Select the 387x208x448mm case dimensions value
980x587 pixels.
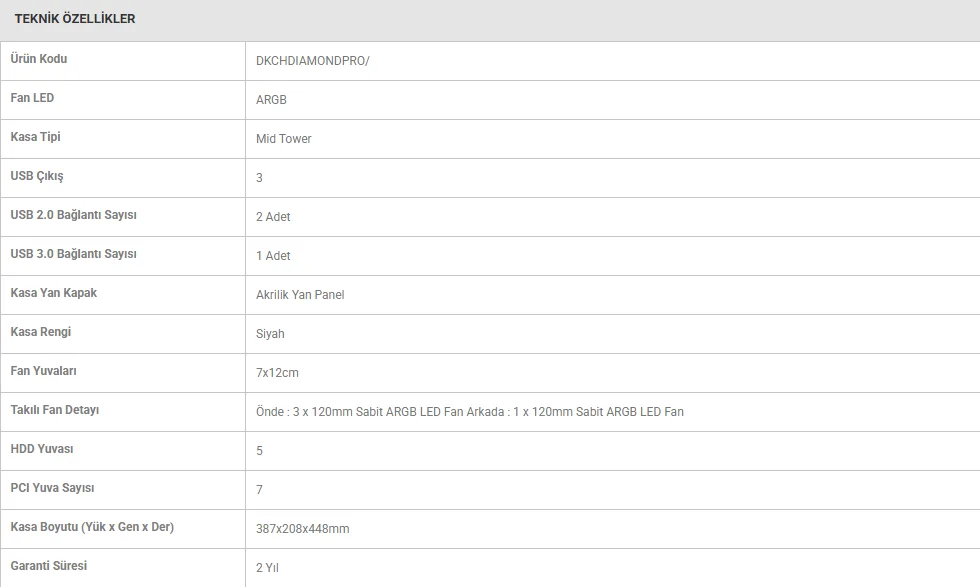(303, 529)
